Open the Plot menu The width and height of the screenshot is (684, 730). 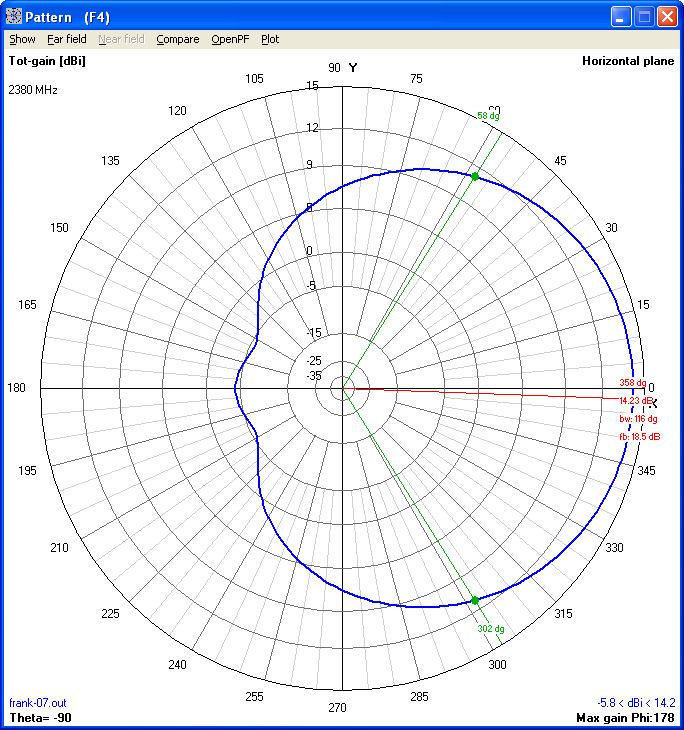point(270,40)
